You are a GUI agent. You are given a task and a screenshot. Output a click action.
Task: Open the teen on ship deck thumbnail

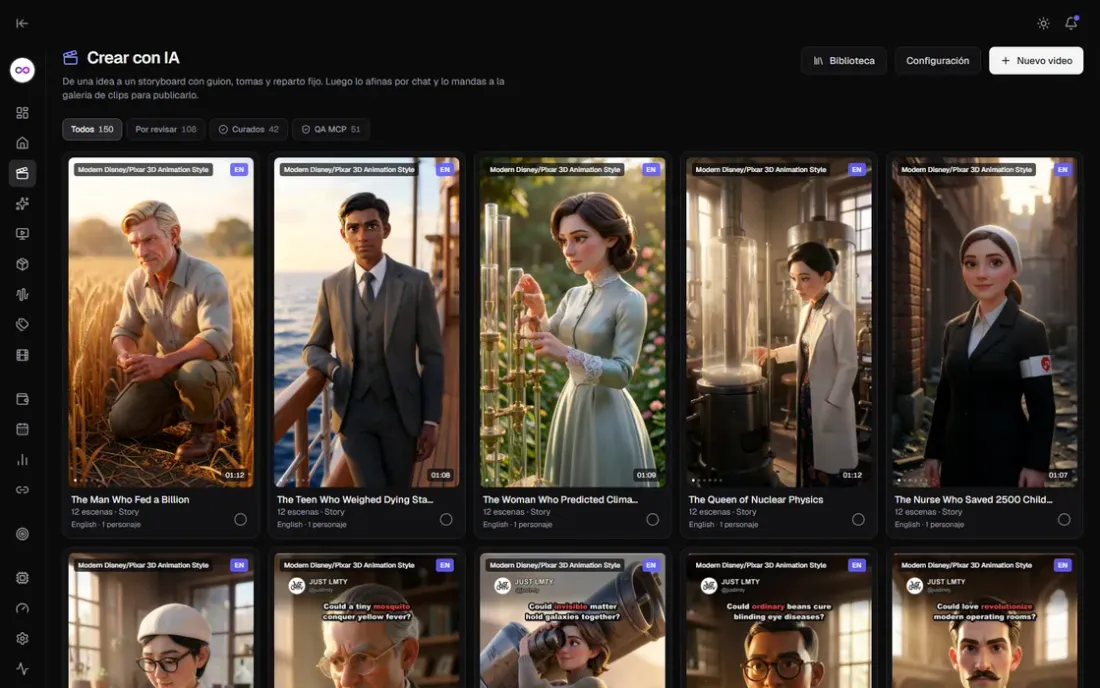(x=367, y=322)
